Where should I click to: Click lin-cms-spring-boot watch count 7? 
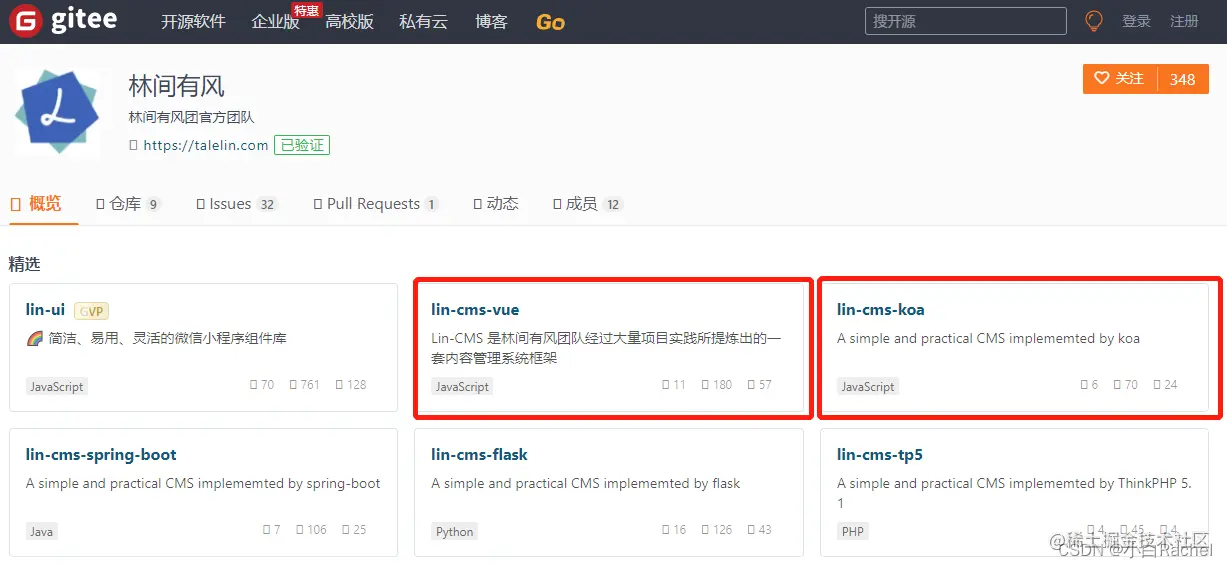coord(272,529)
